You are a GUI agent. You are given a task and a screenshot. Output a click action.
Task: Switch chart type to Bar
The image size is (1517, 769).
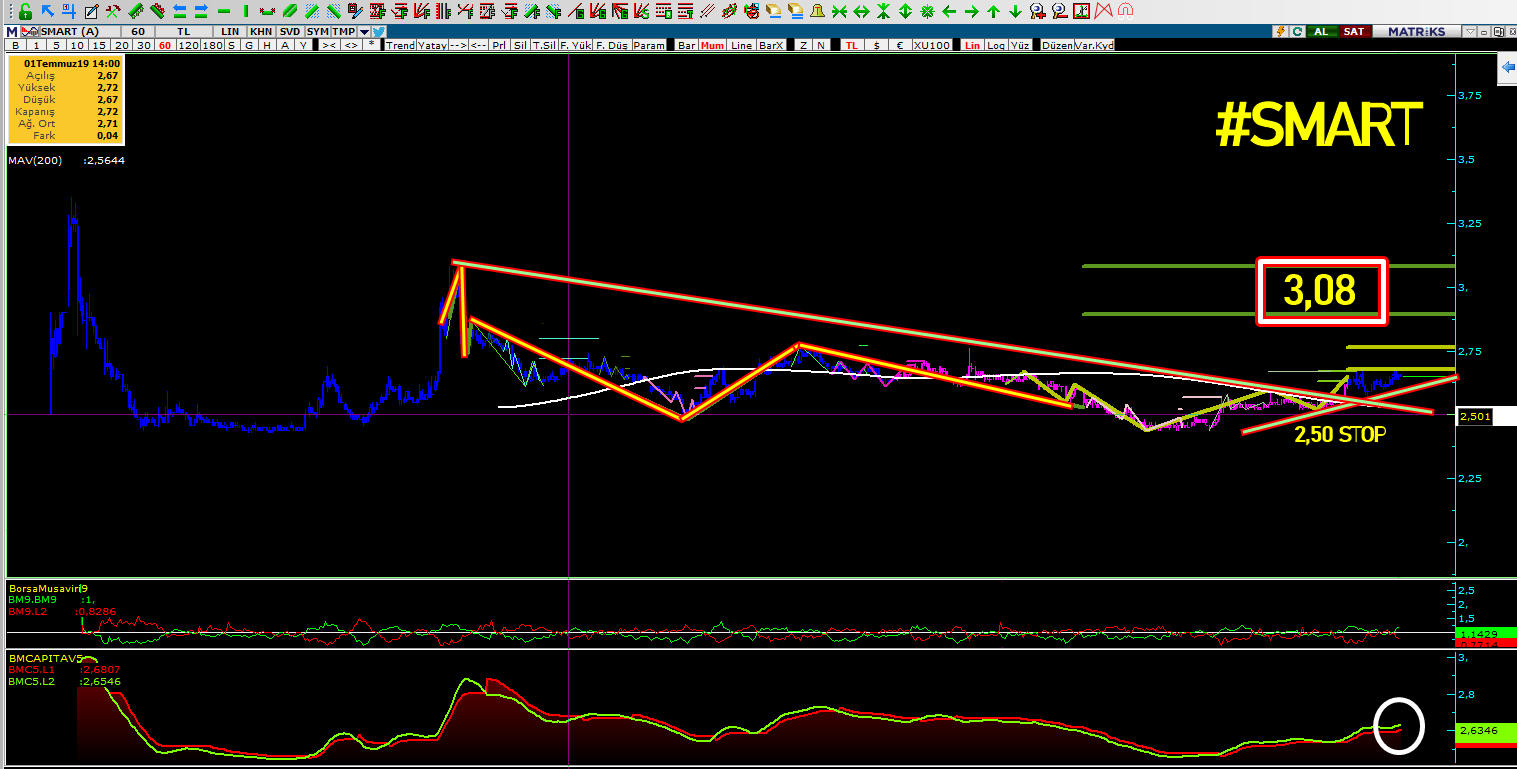coord(686,45)
